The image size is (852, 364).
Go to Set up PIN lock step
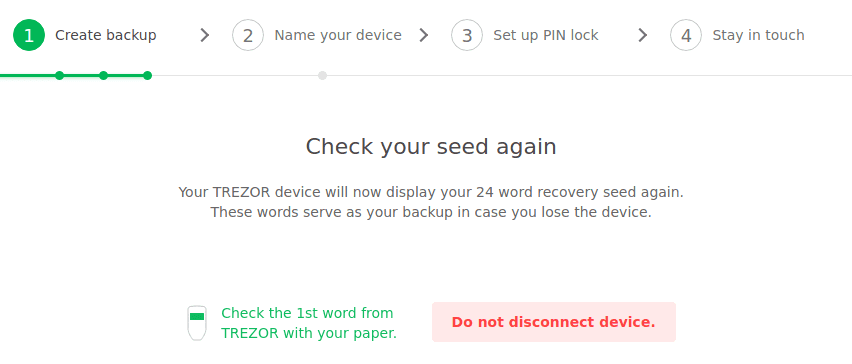546,35
